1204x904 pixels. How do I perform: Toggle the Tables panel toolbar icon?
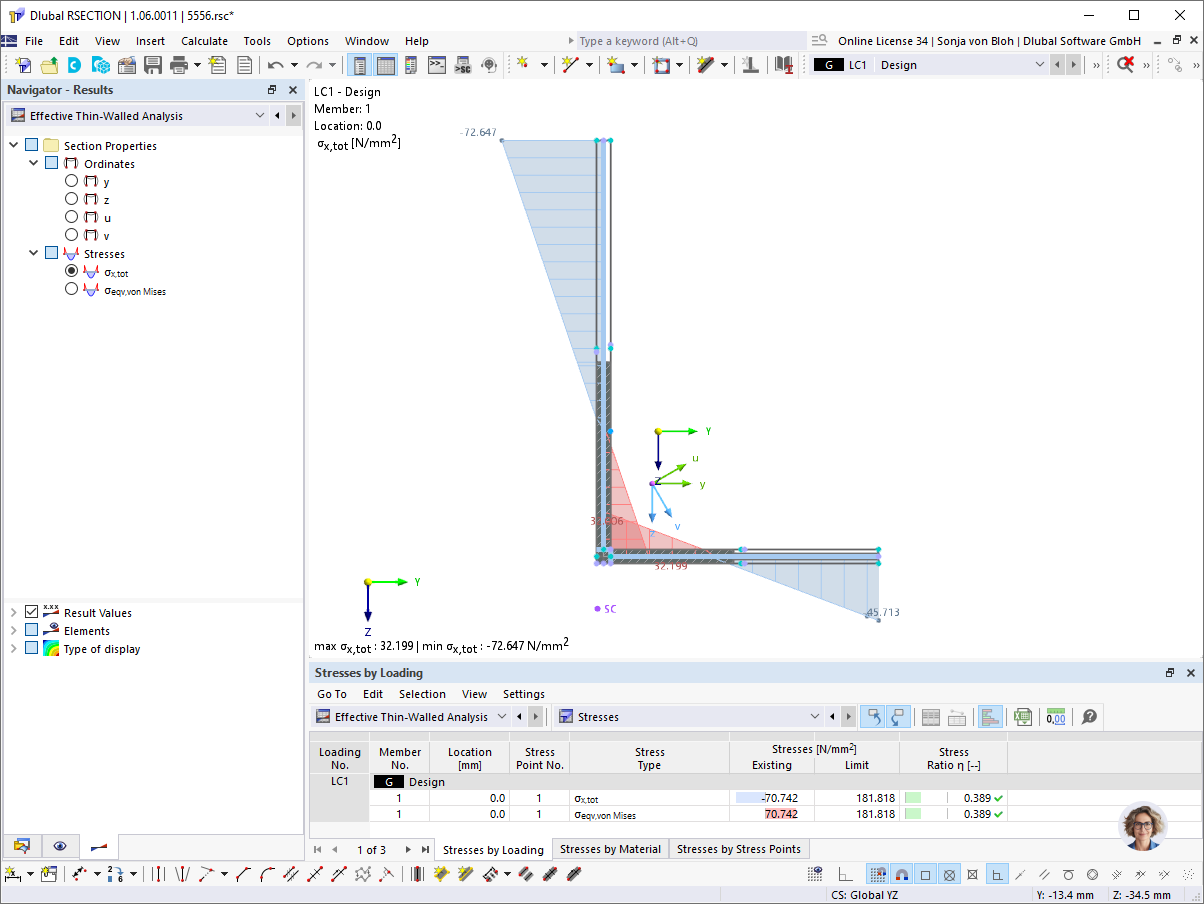click(386, 65)
